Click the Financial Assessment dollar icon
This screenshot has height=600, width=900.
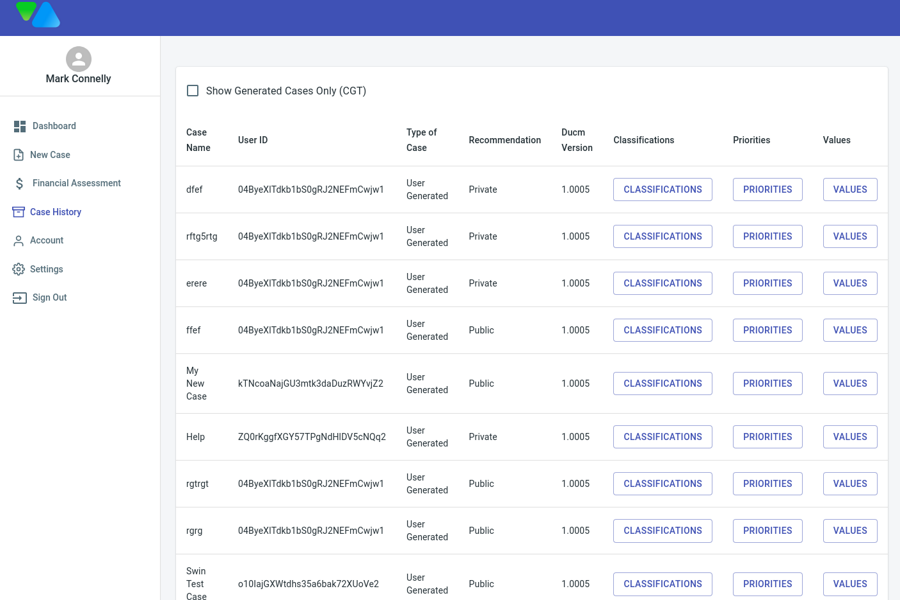click(19, 184)
